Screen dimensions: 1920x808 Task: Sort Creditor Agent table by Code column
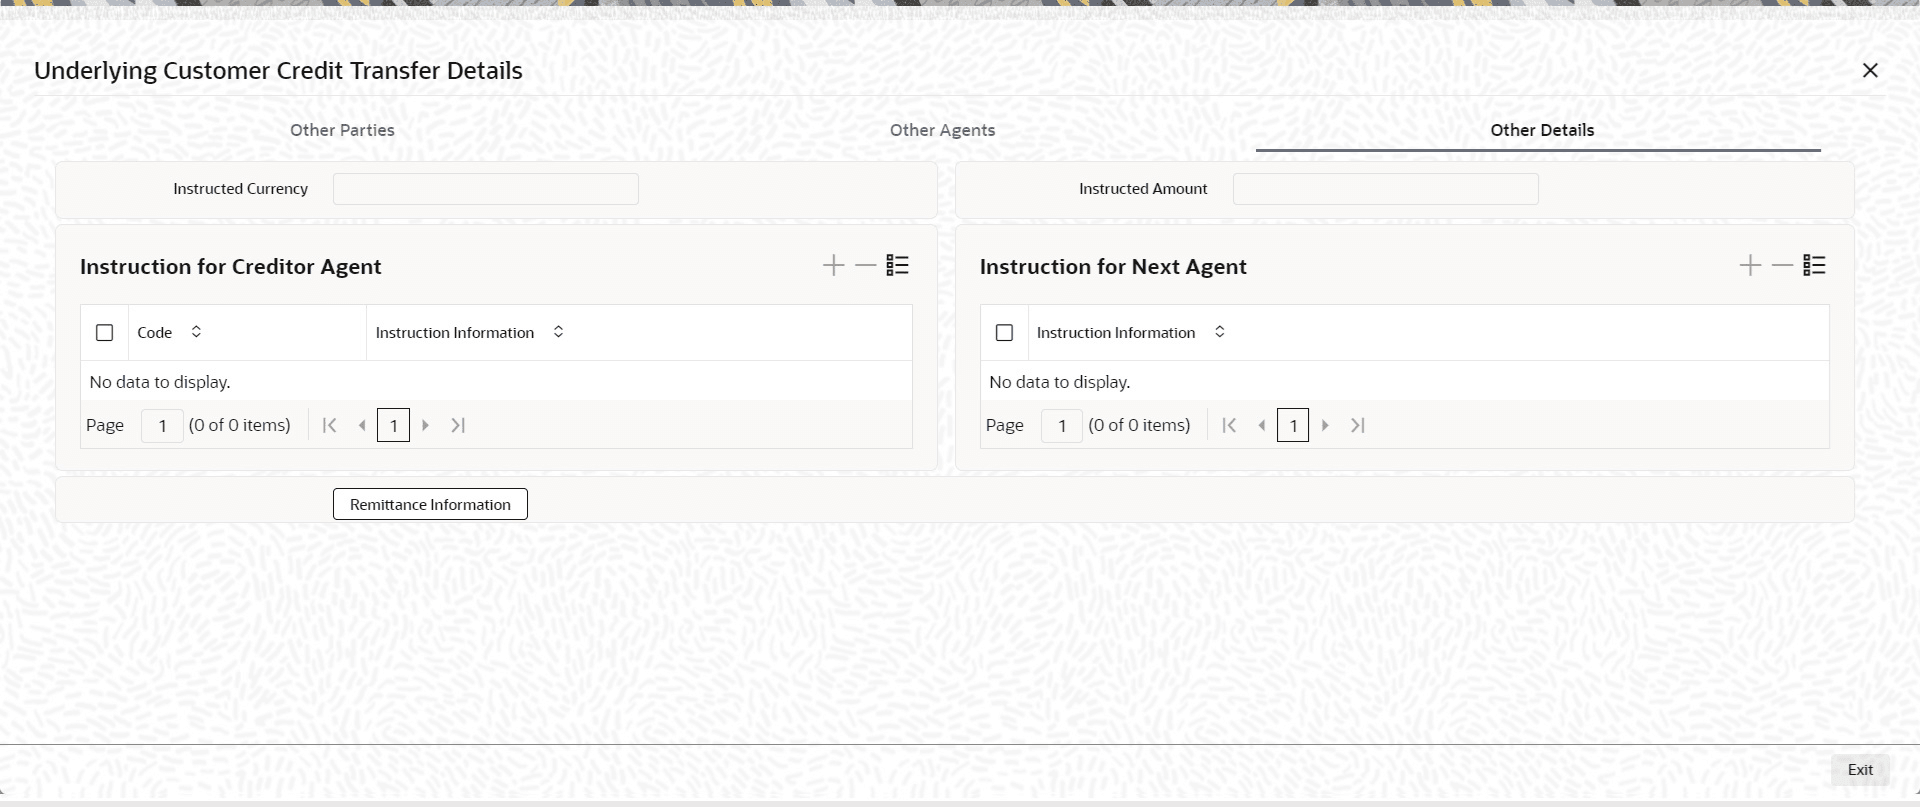[x=196, y=332]
